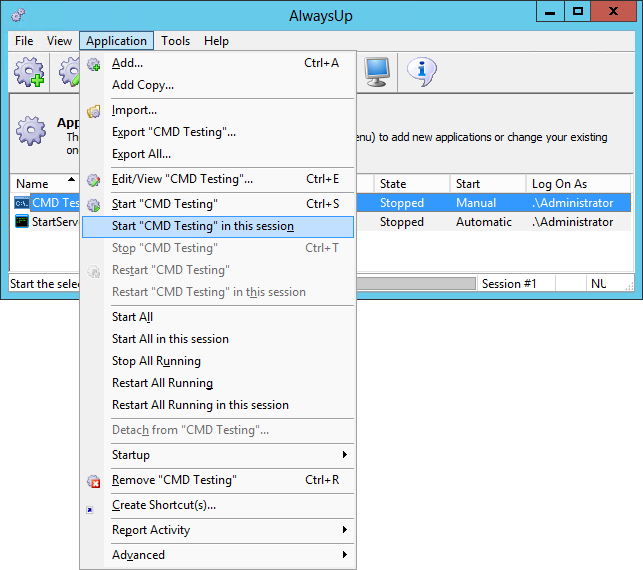The height and width of the screenshot is (570, 643).
Task: Click the Import folder icon in menu
Action: click(x=93, y=111)
